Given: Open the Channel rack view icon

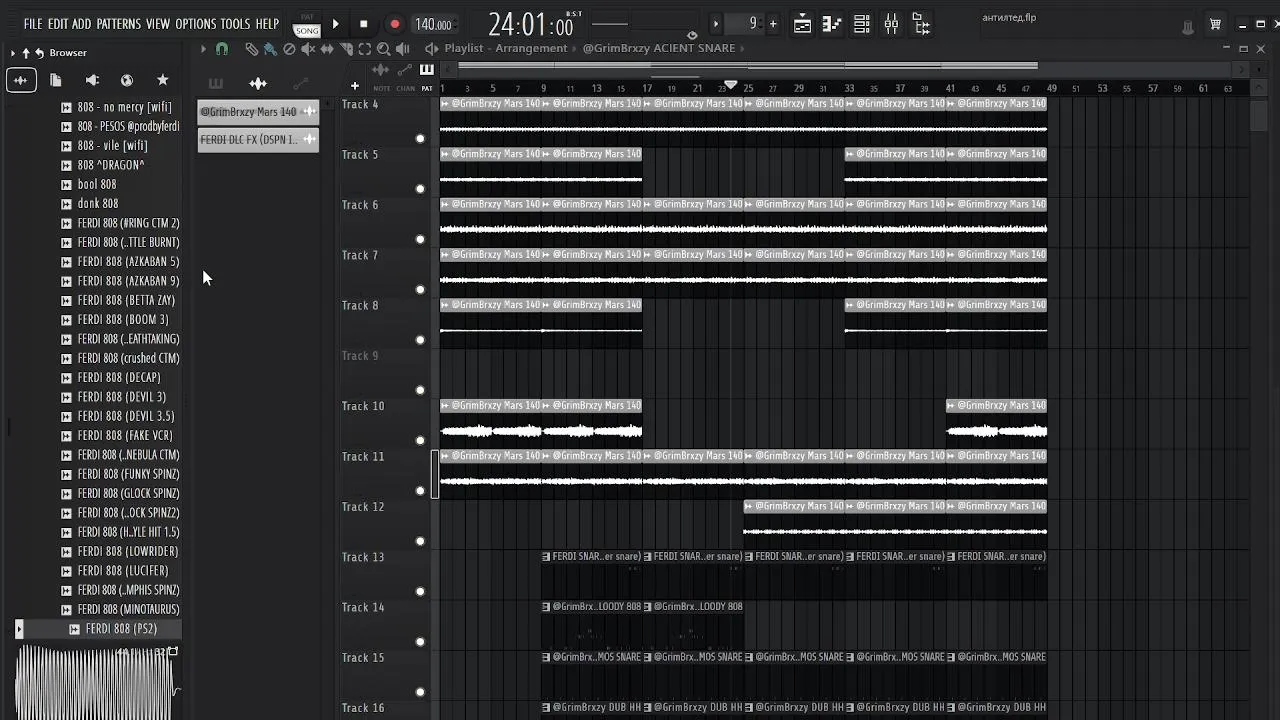Looking at the screenshot, I should pos(862,25).
